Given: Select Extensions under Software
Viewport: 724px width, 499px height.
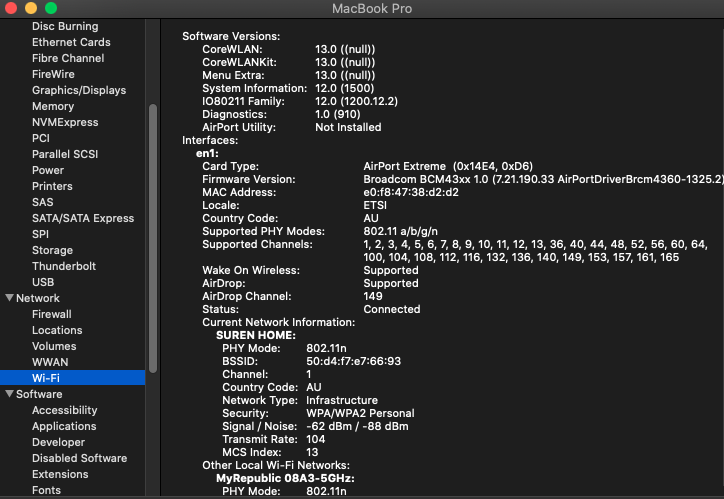Looking at the screenshot, I should (x=60, y=474).
